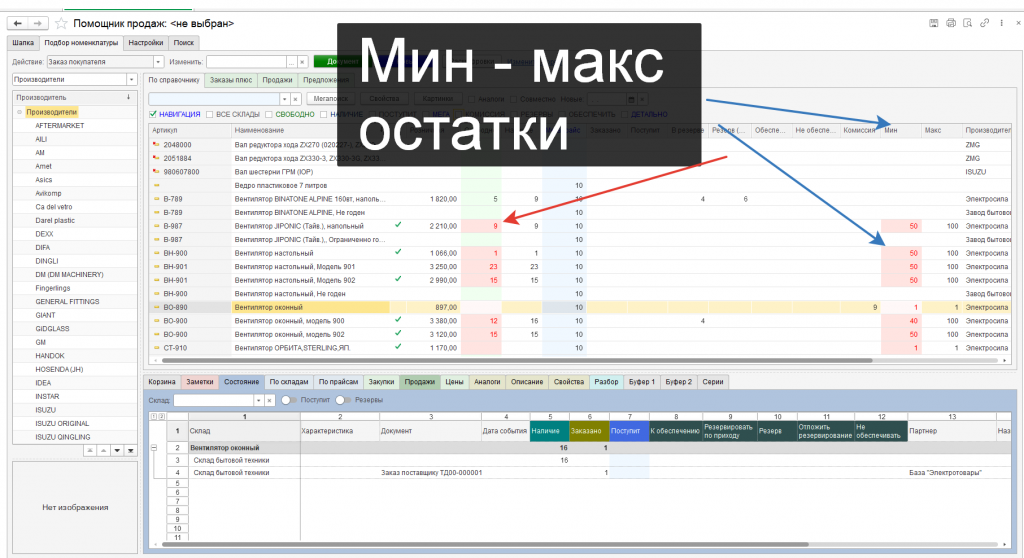Select GENERAL FITTINGS in manufacturer tree
The image size is (1024, 558).
tap(67, 301)
